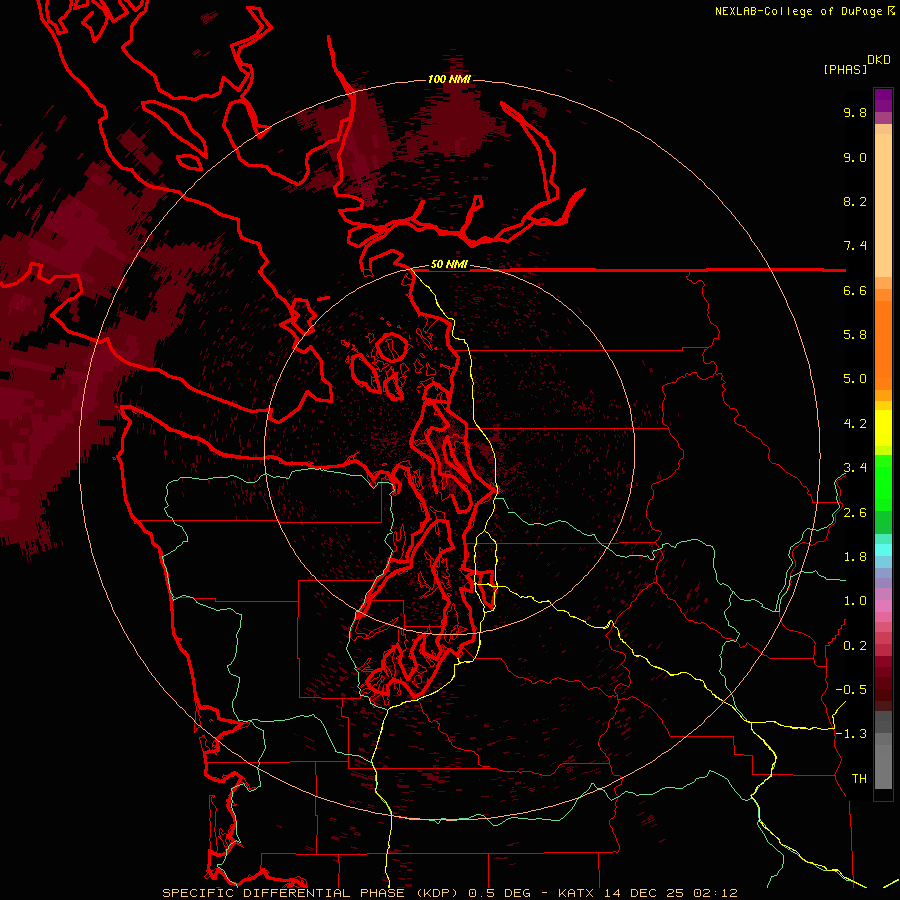900x900 pixels.
Task: Click the 8.2 scale value
Action: pyautogui.click(x=855, y=201)
